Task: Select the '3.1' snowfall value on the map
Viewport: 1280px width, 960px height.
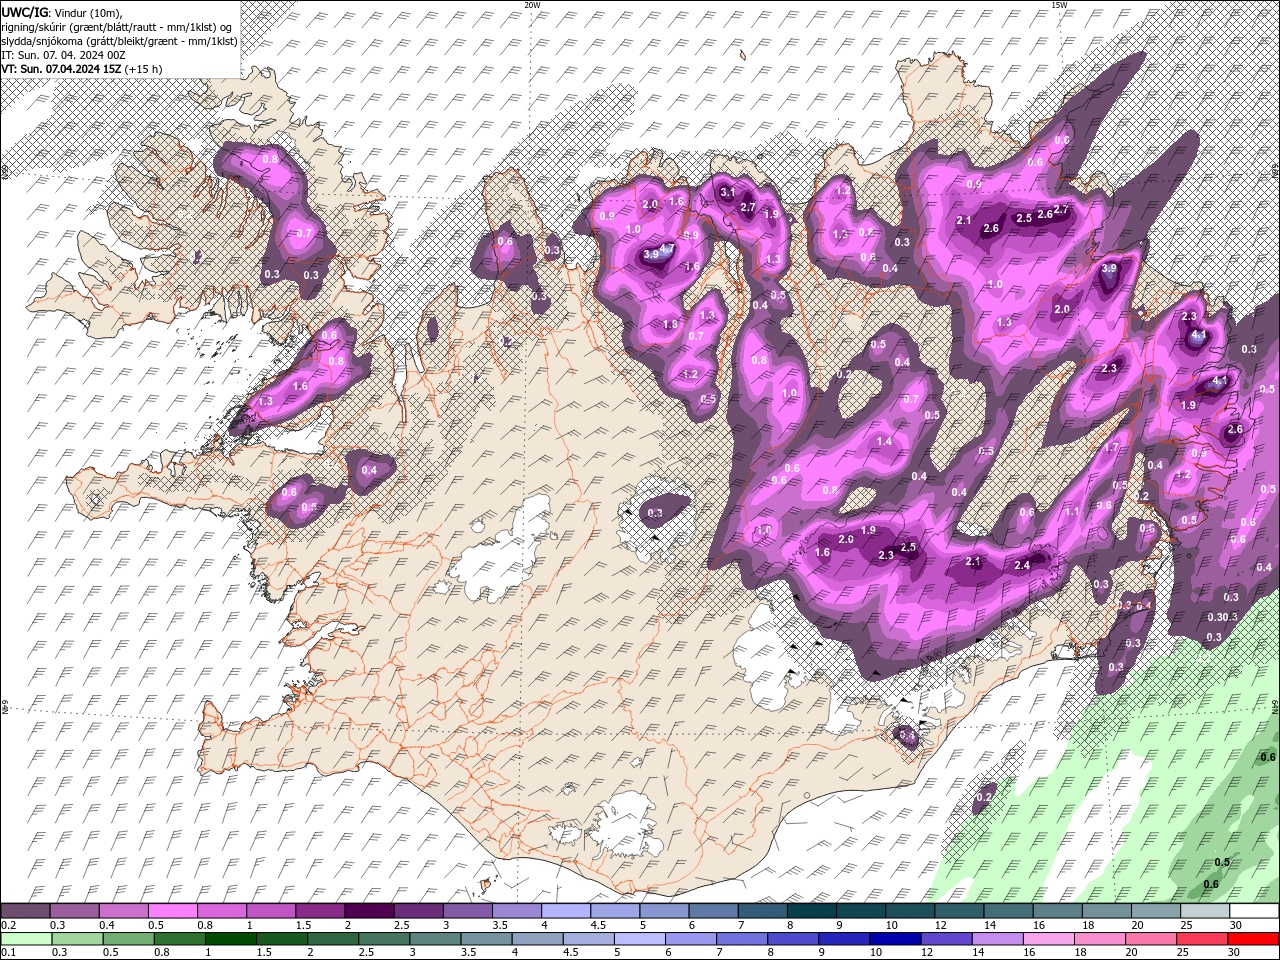Action: click(x=728, y=192)
